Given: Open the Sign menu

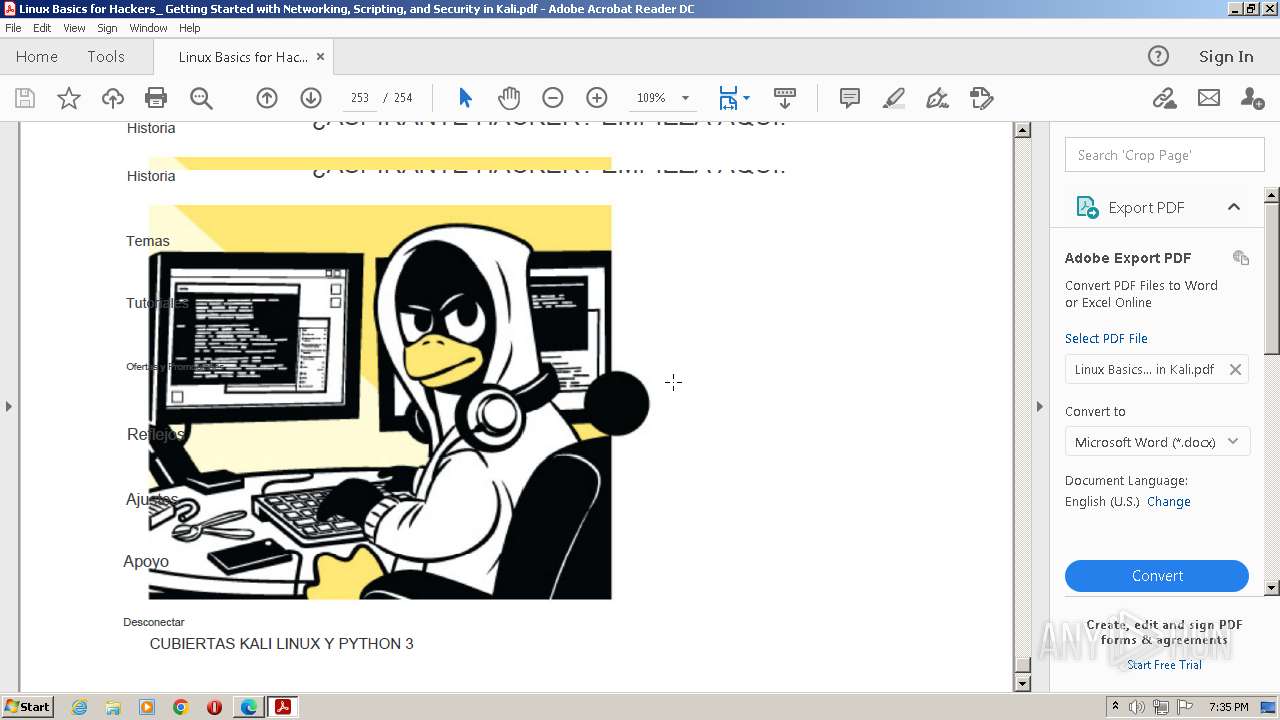Looking at the screenshot, I should click(x=107, y=28).
